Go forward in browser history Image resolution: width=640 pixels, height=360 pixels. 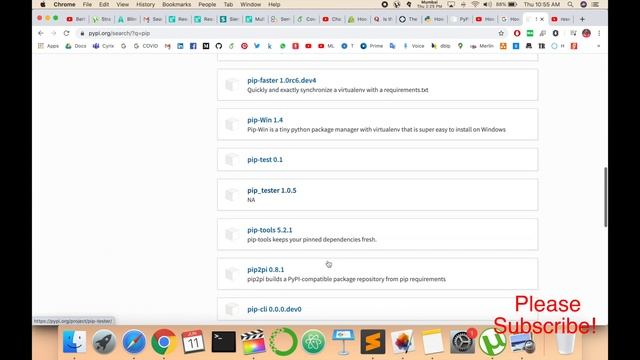click(x=53, y=33)
